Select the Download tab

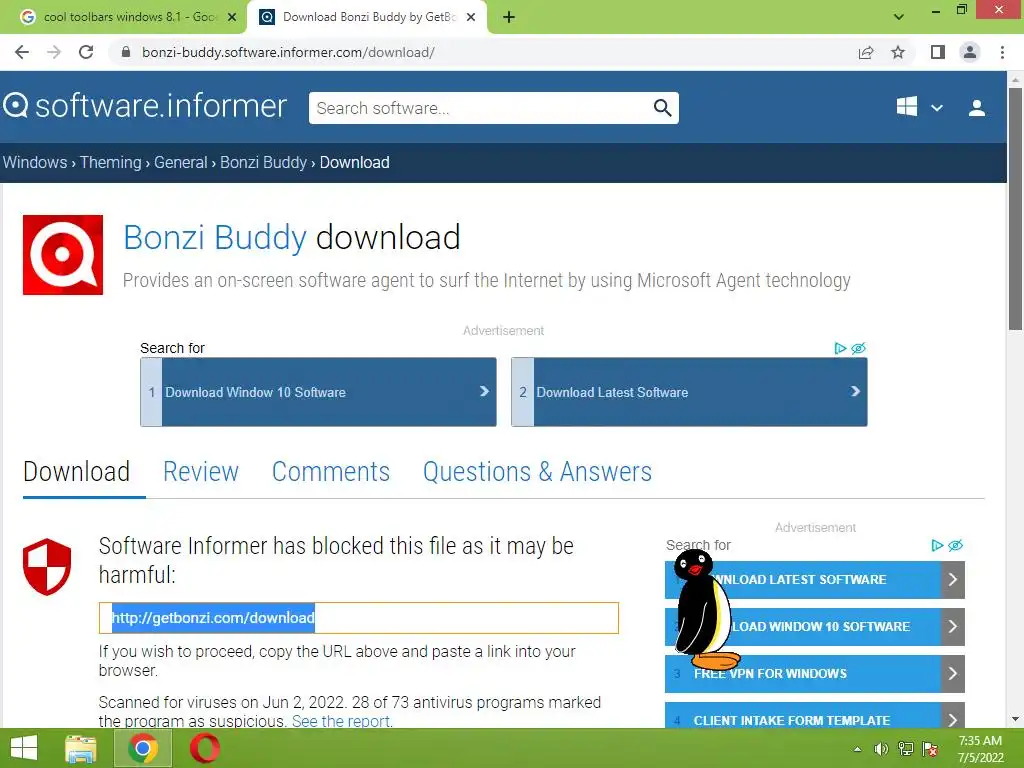(x=76, y=472)
